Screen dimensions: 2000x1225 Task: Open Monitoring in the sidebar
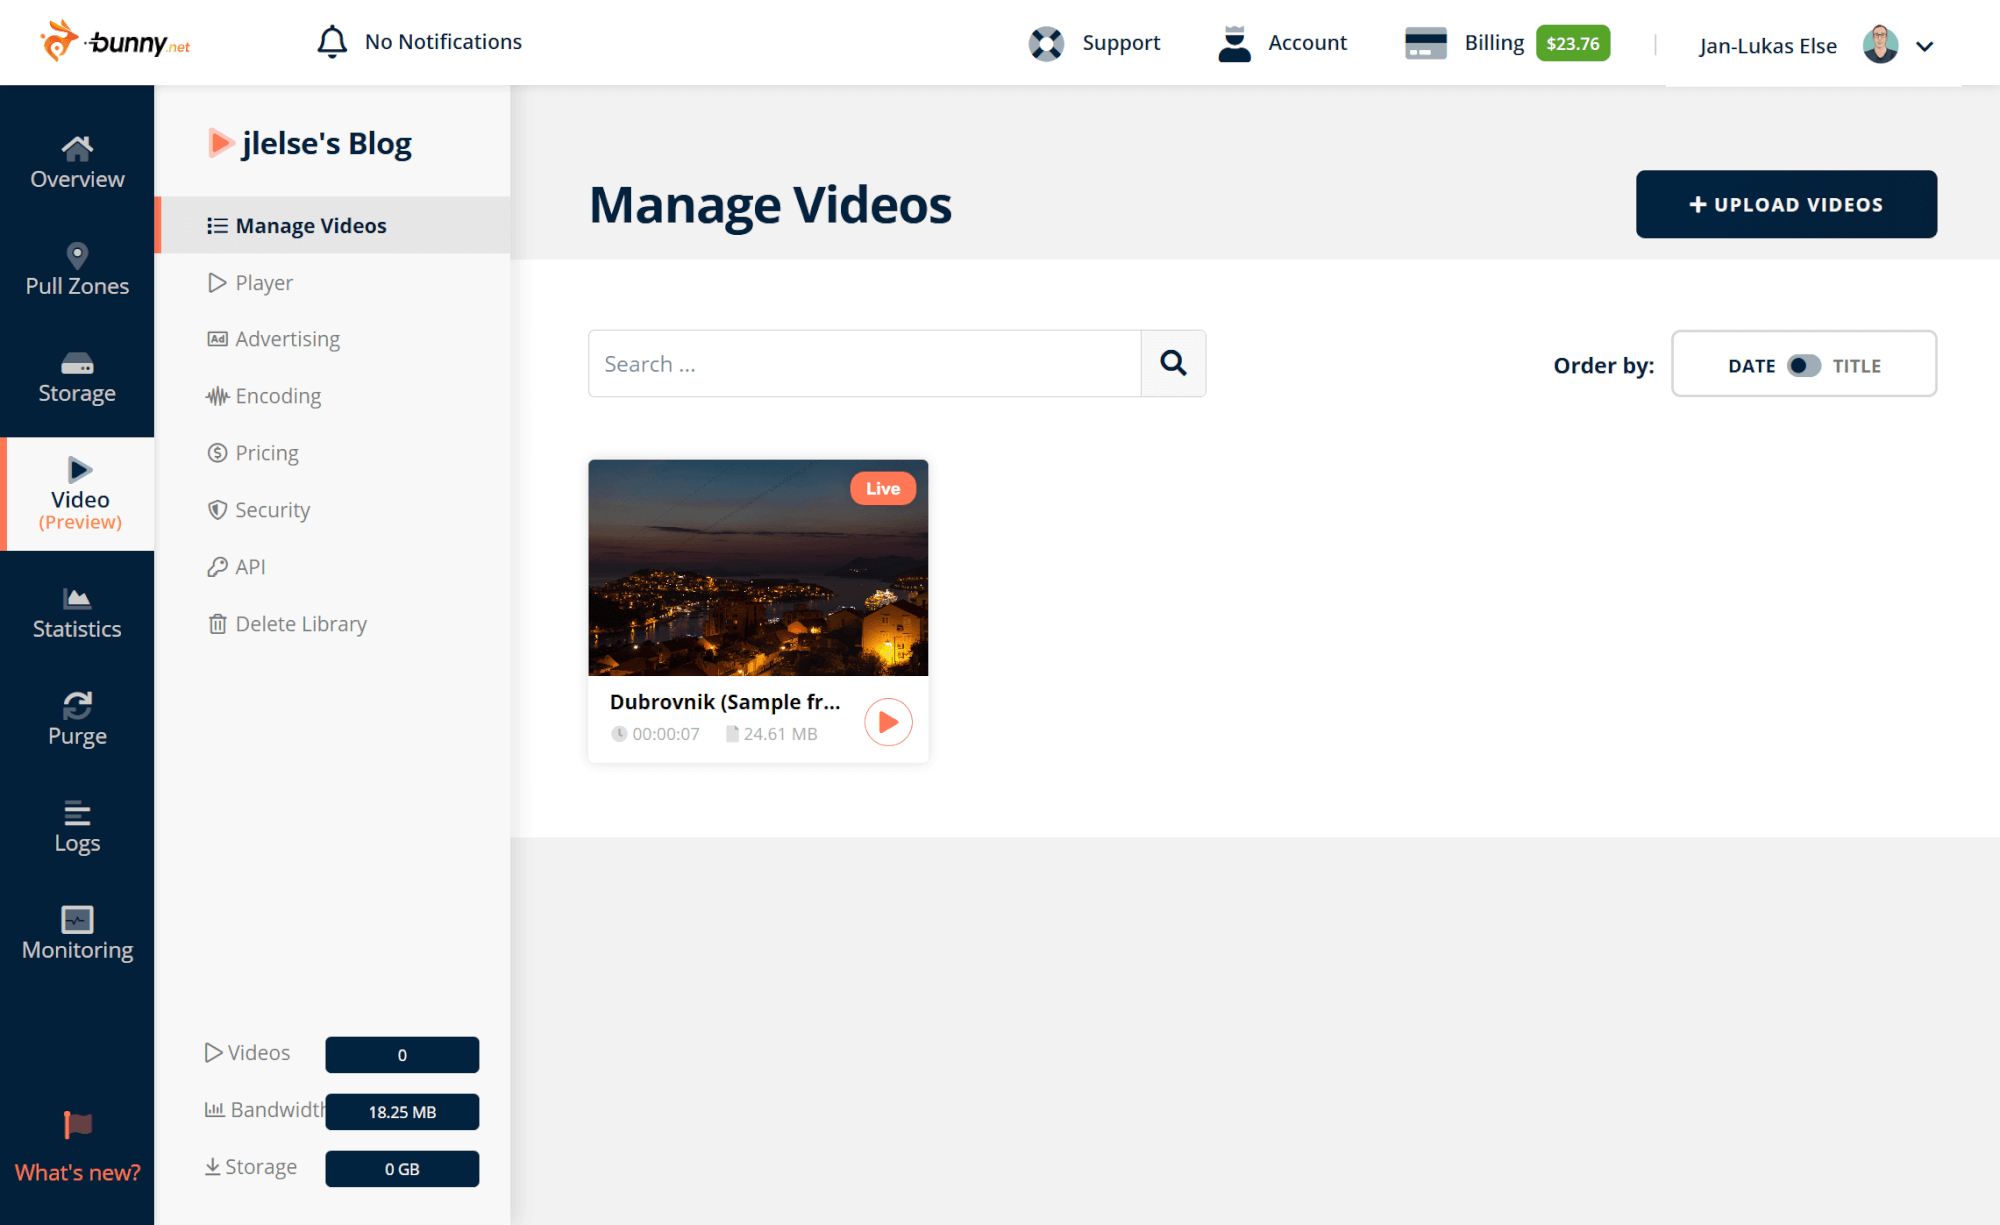point(77,934)
